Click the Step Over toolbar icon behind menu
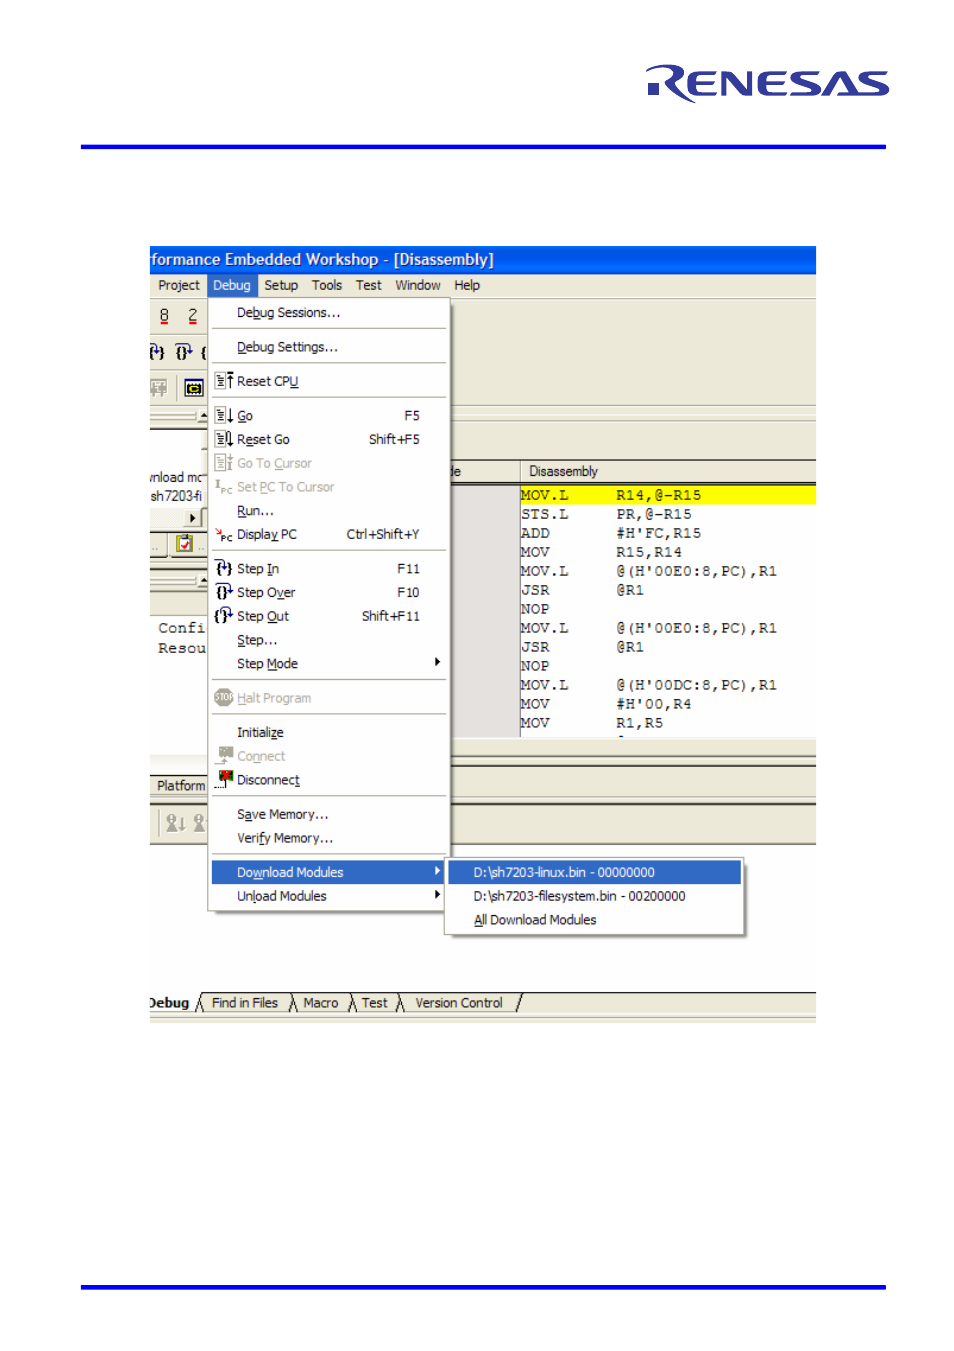Image resolution: width=954 pixels, height=1351 pixels. [x=184, y=352]
